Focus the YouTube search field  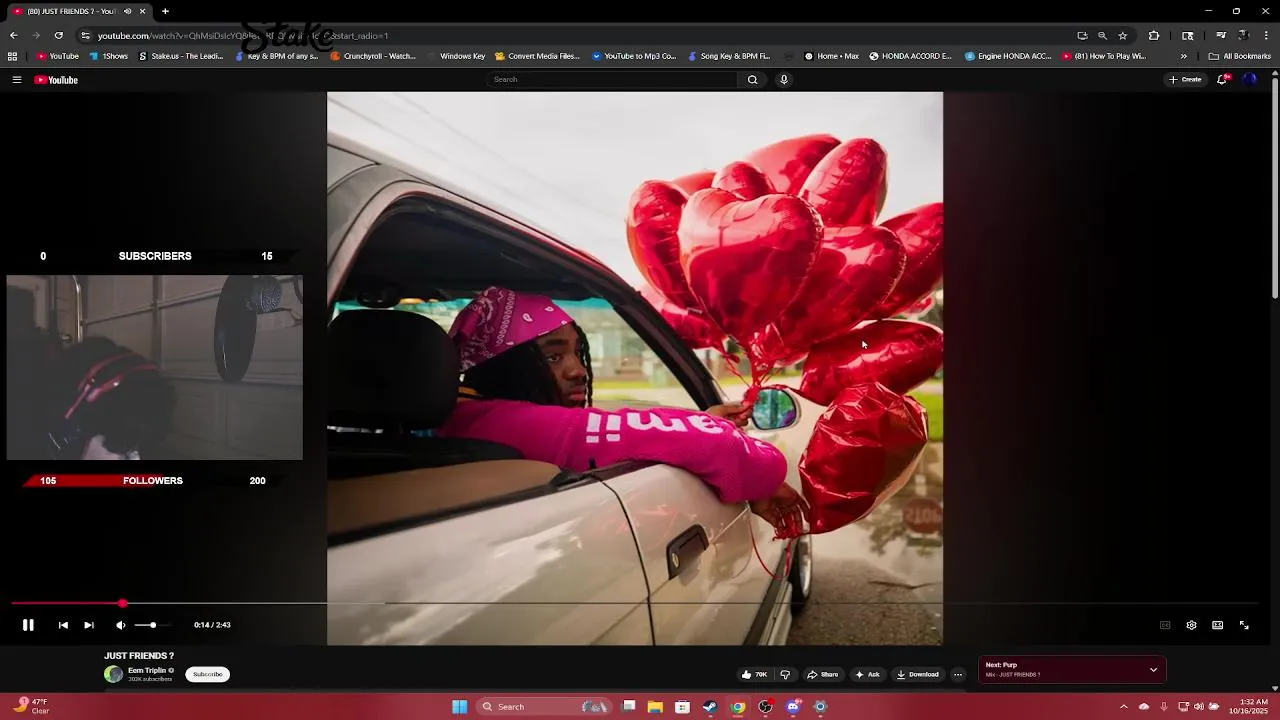(612, 80)
